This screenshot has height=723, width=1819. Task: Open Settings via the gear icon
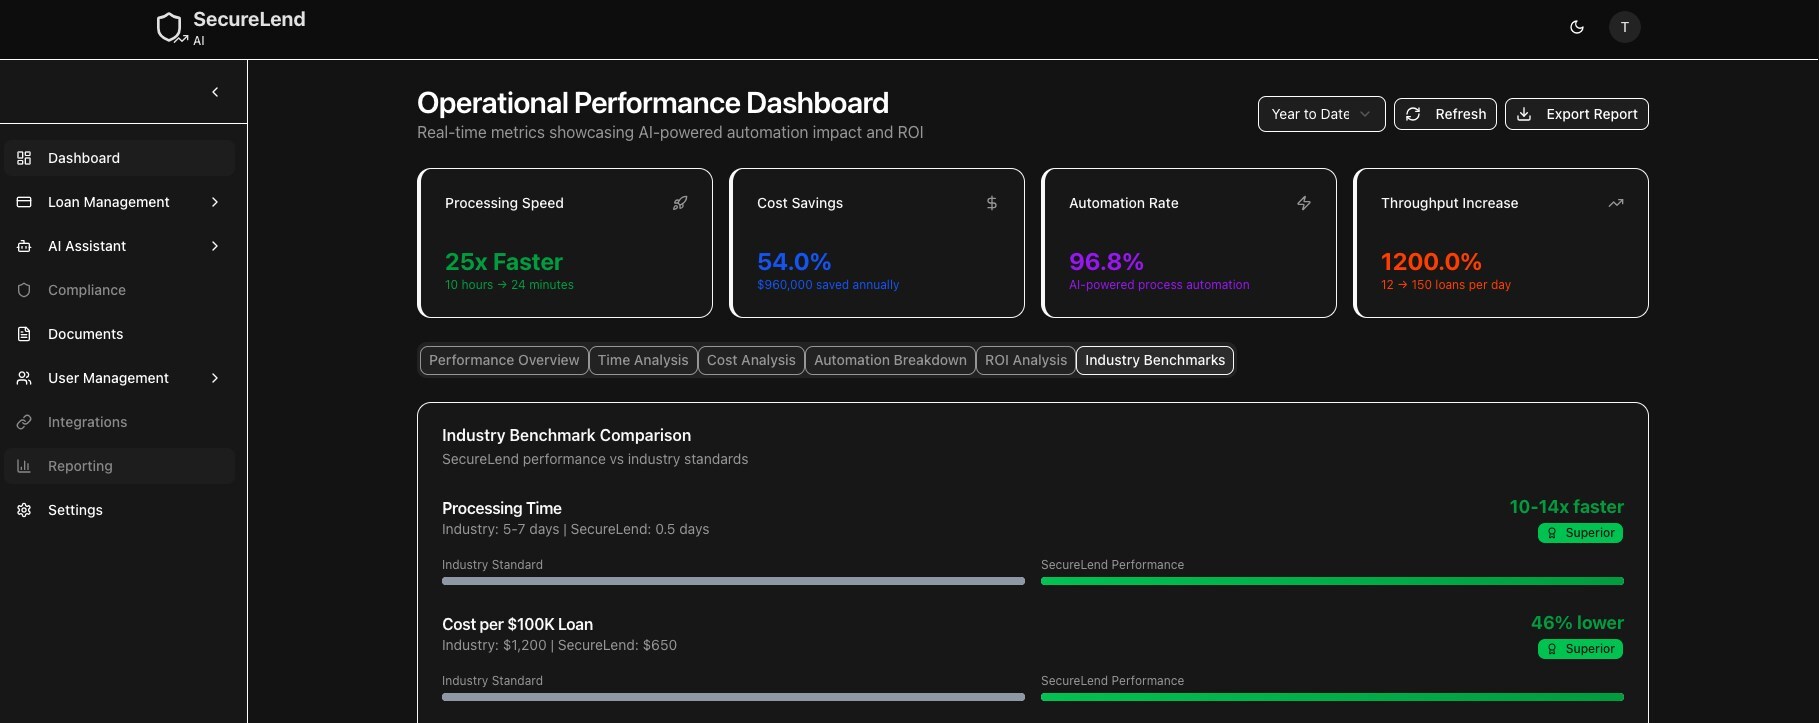24,510
